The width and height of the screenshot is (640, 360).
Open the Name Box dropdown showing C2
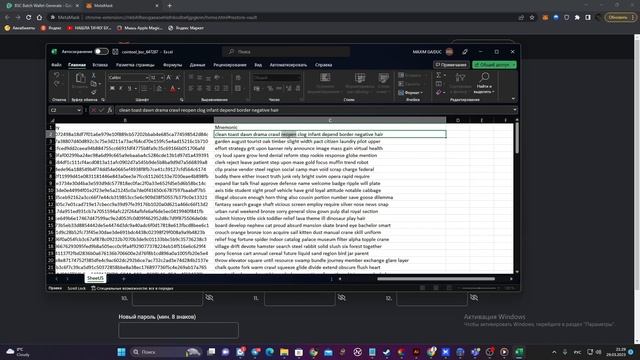click(78, 110)
